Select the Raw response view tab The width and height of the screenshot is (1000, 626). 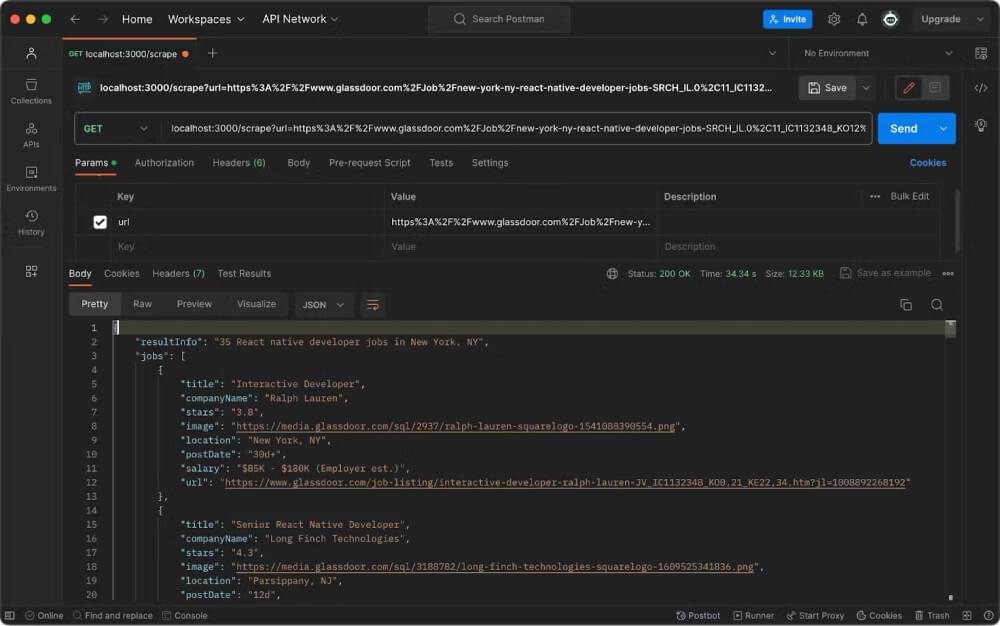point(142,304)
